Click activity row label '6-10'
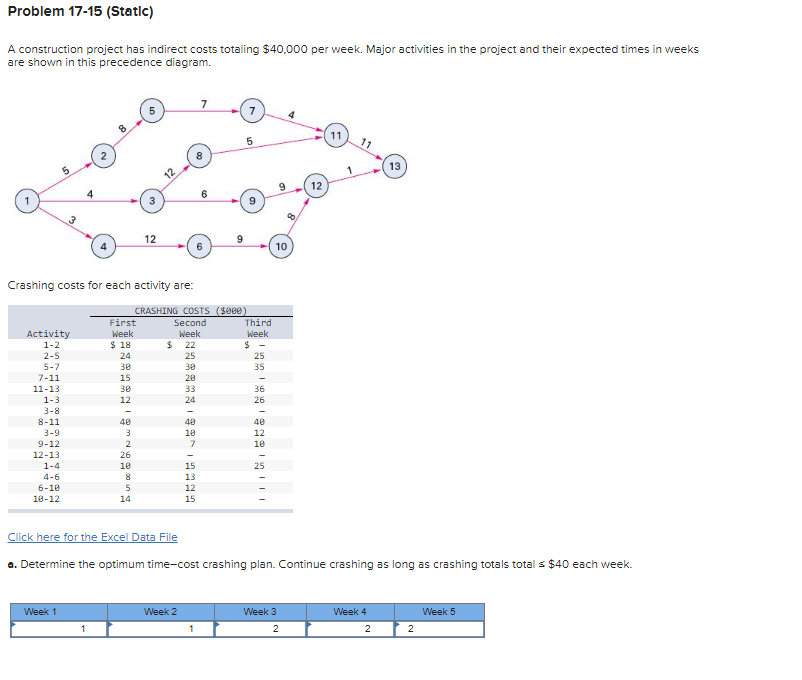Viewport: 802px width, 680px height. click(x=49, y=488)
